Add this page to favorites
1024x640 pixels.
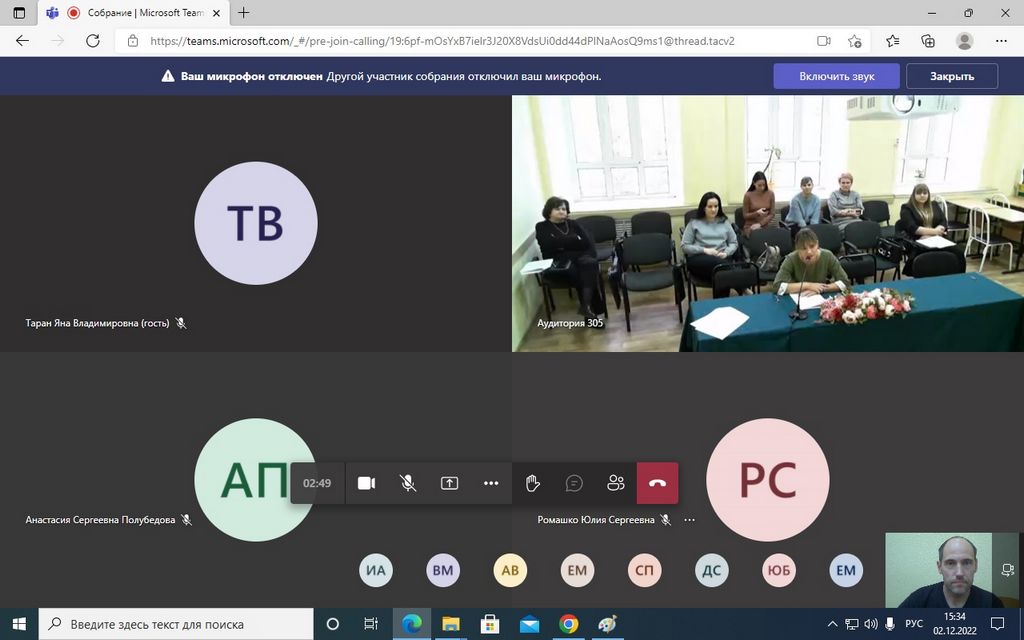855,41
